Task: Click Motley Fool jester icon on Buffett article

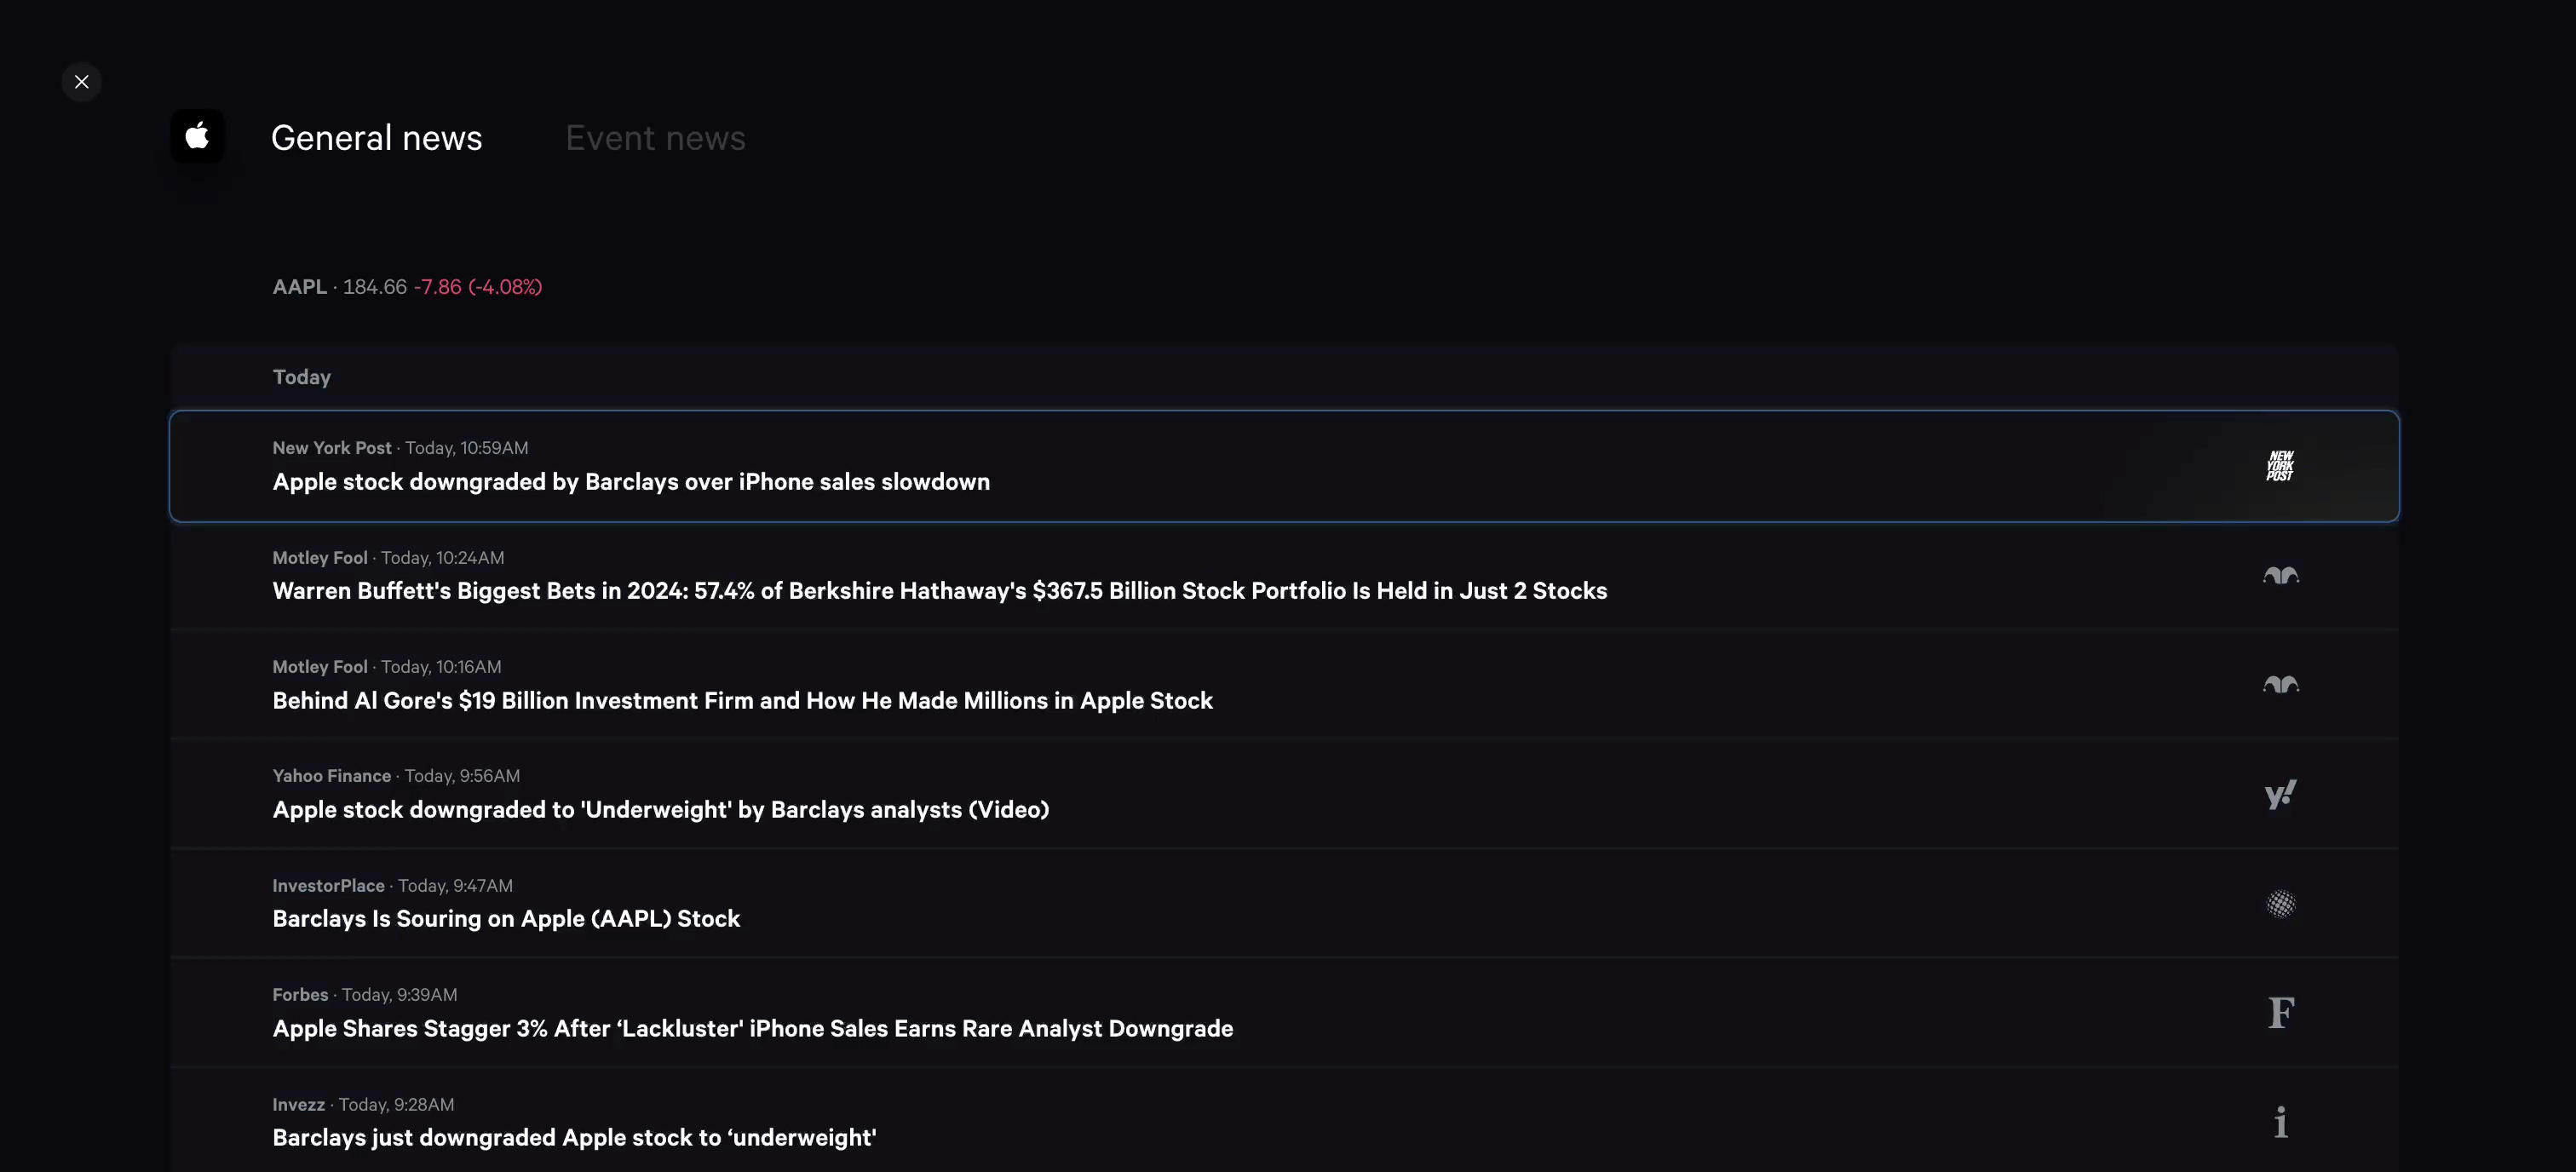Action: (x=2280, y=576)
